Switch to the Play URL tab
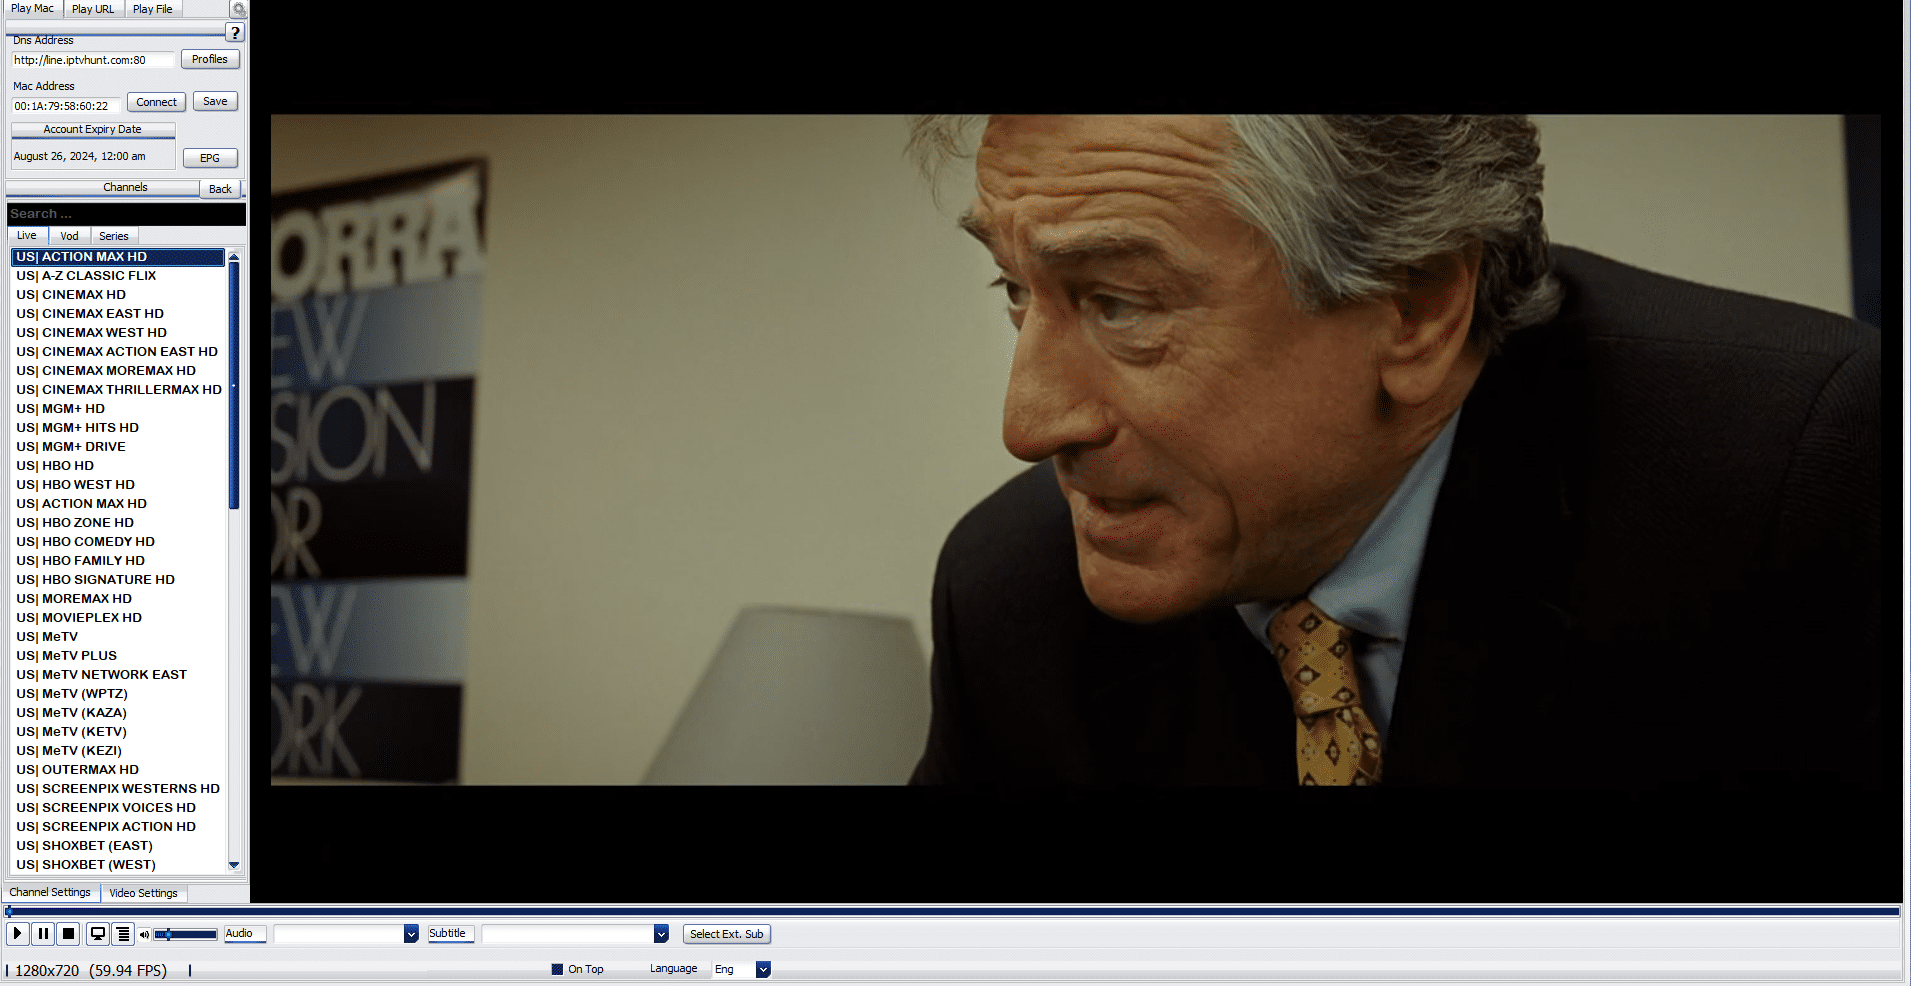Viewport: 1911px width, 986px height. point(93,9)
